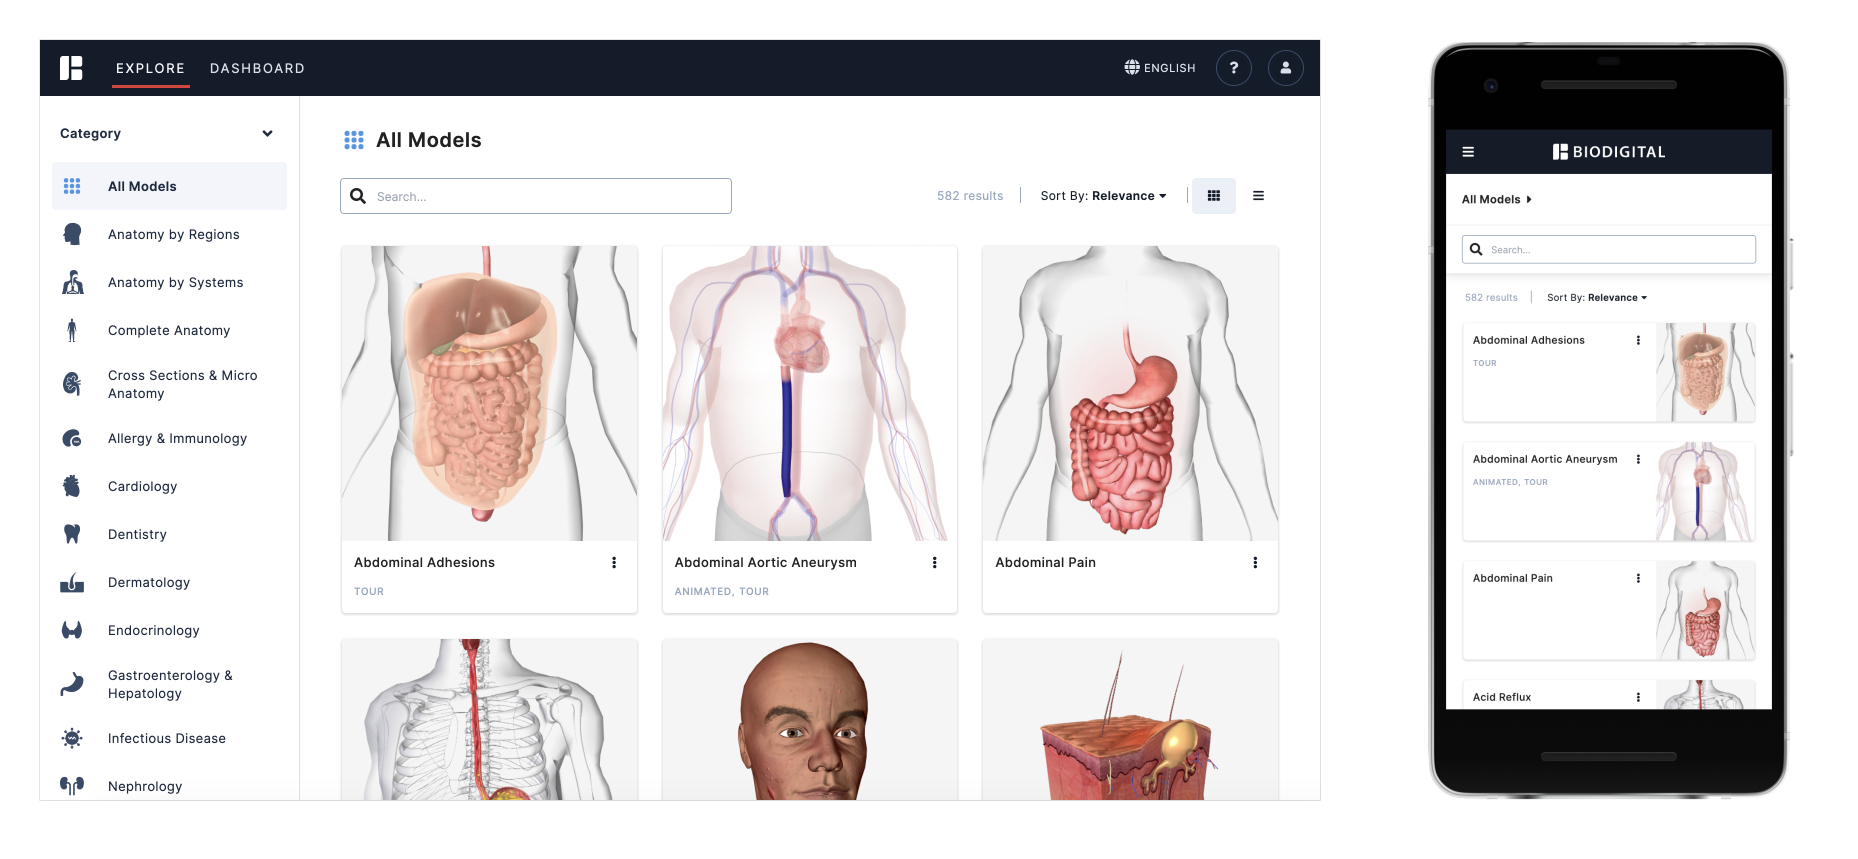Click the Nephrology kidneys icon
Image resolution: width=1858 pixels, height=859 pixels.
72,786
